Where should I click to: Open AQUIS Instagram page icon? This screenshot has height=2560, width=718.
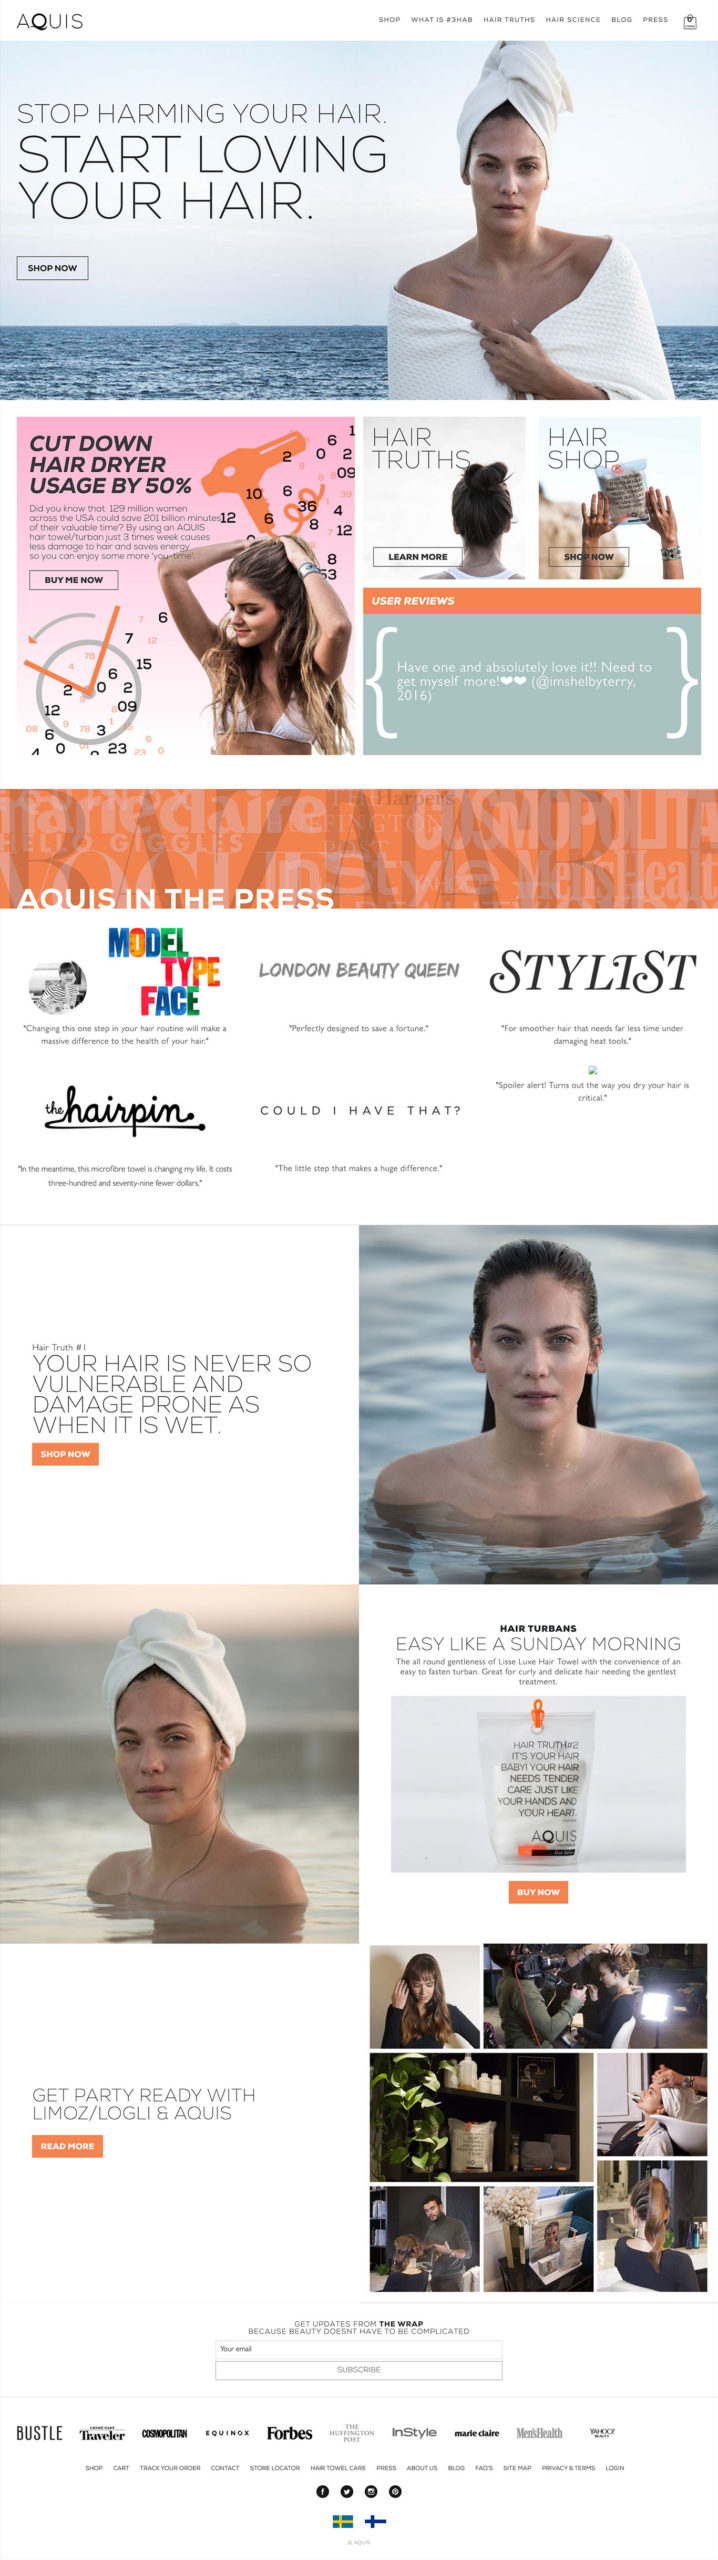pyautogui.click(x=371, y=2491)
